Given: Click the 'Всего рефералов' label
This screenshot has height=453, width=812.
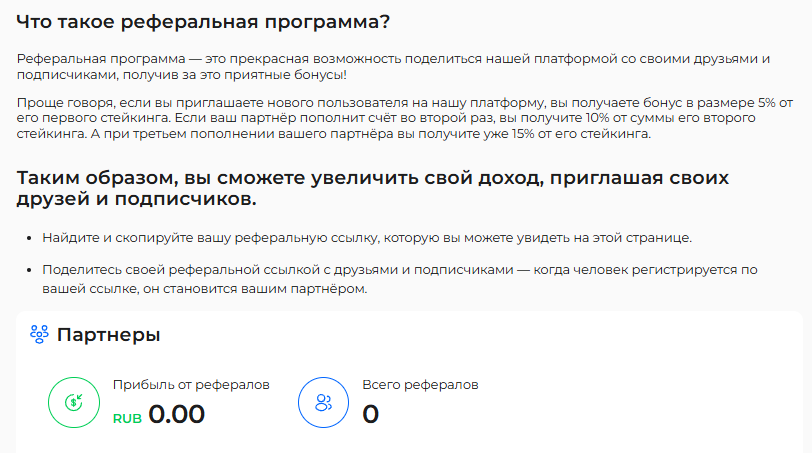Looking at the screenshot, I should point(420,385).
